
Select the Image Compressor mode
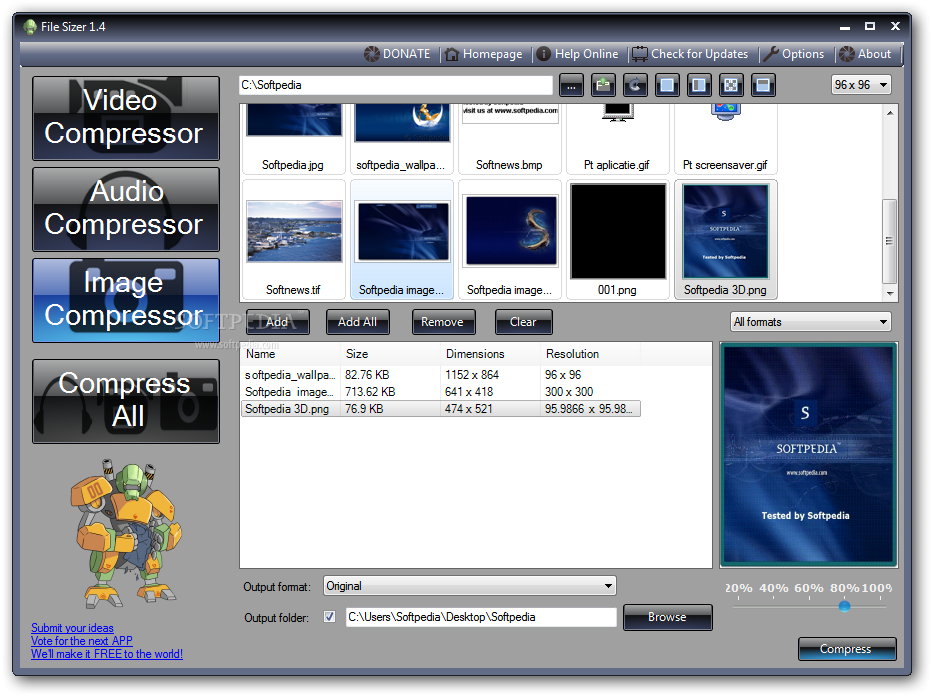click(x=126, y=300)
